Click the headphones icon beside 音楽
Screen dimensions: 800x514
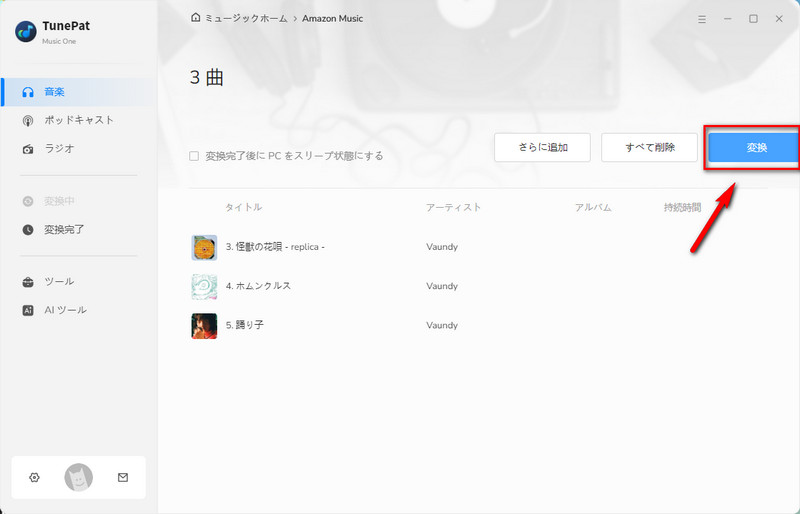pos(28,92)
